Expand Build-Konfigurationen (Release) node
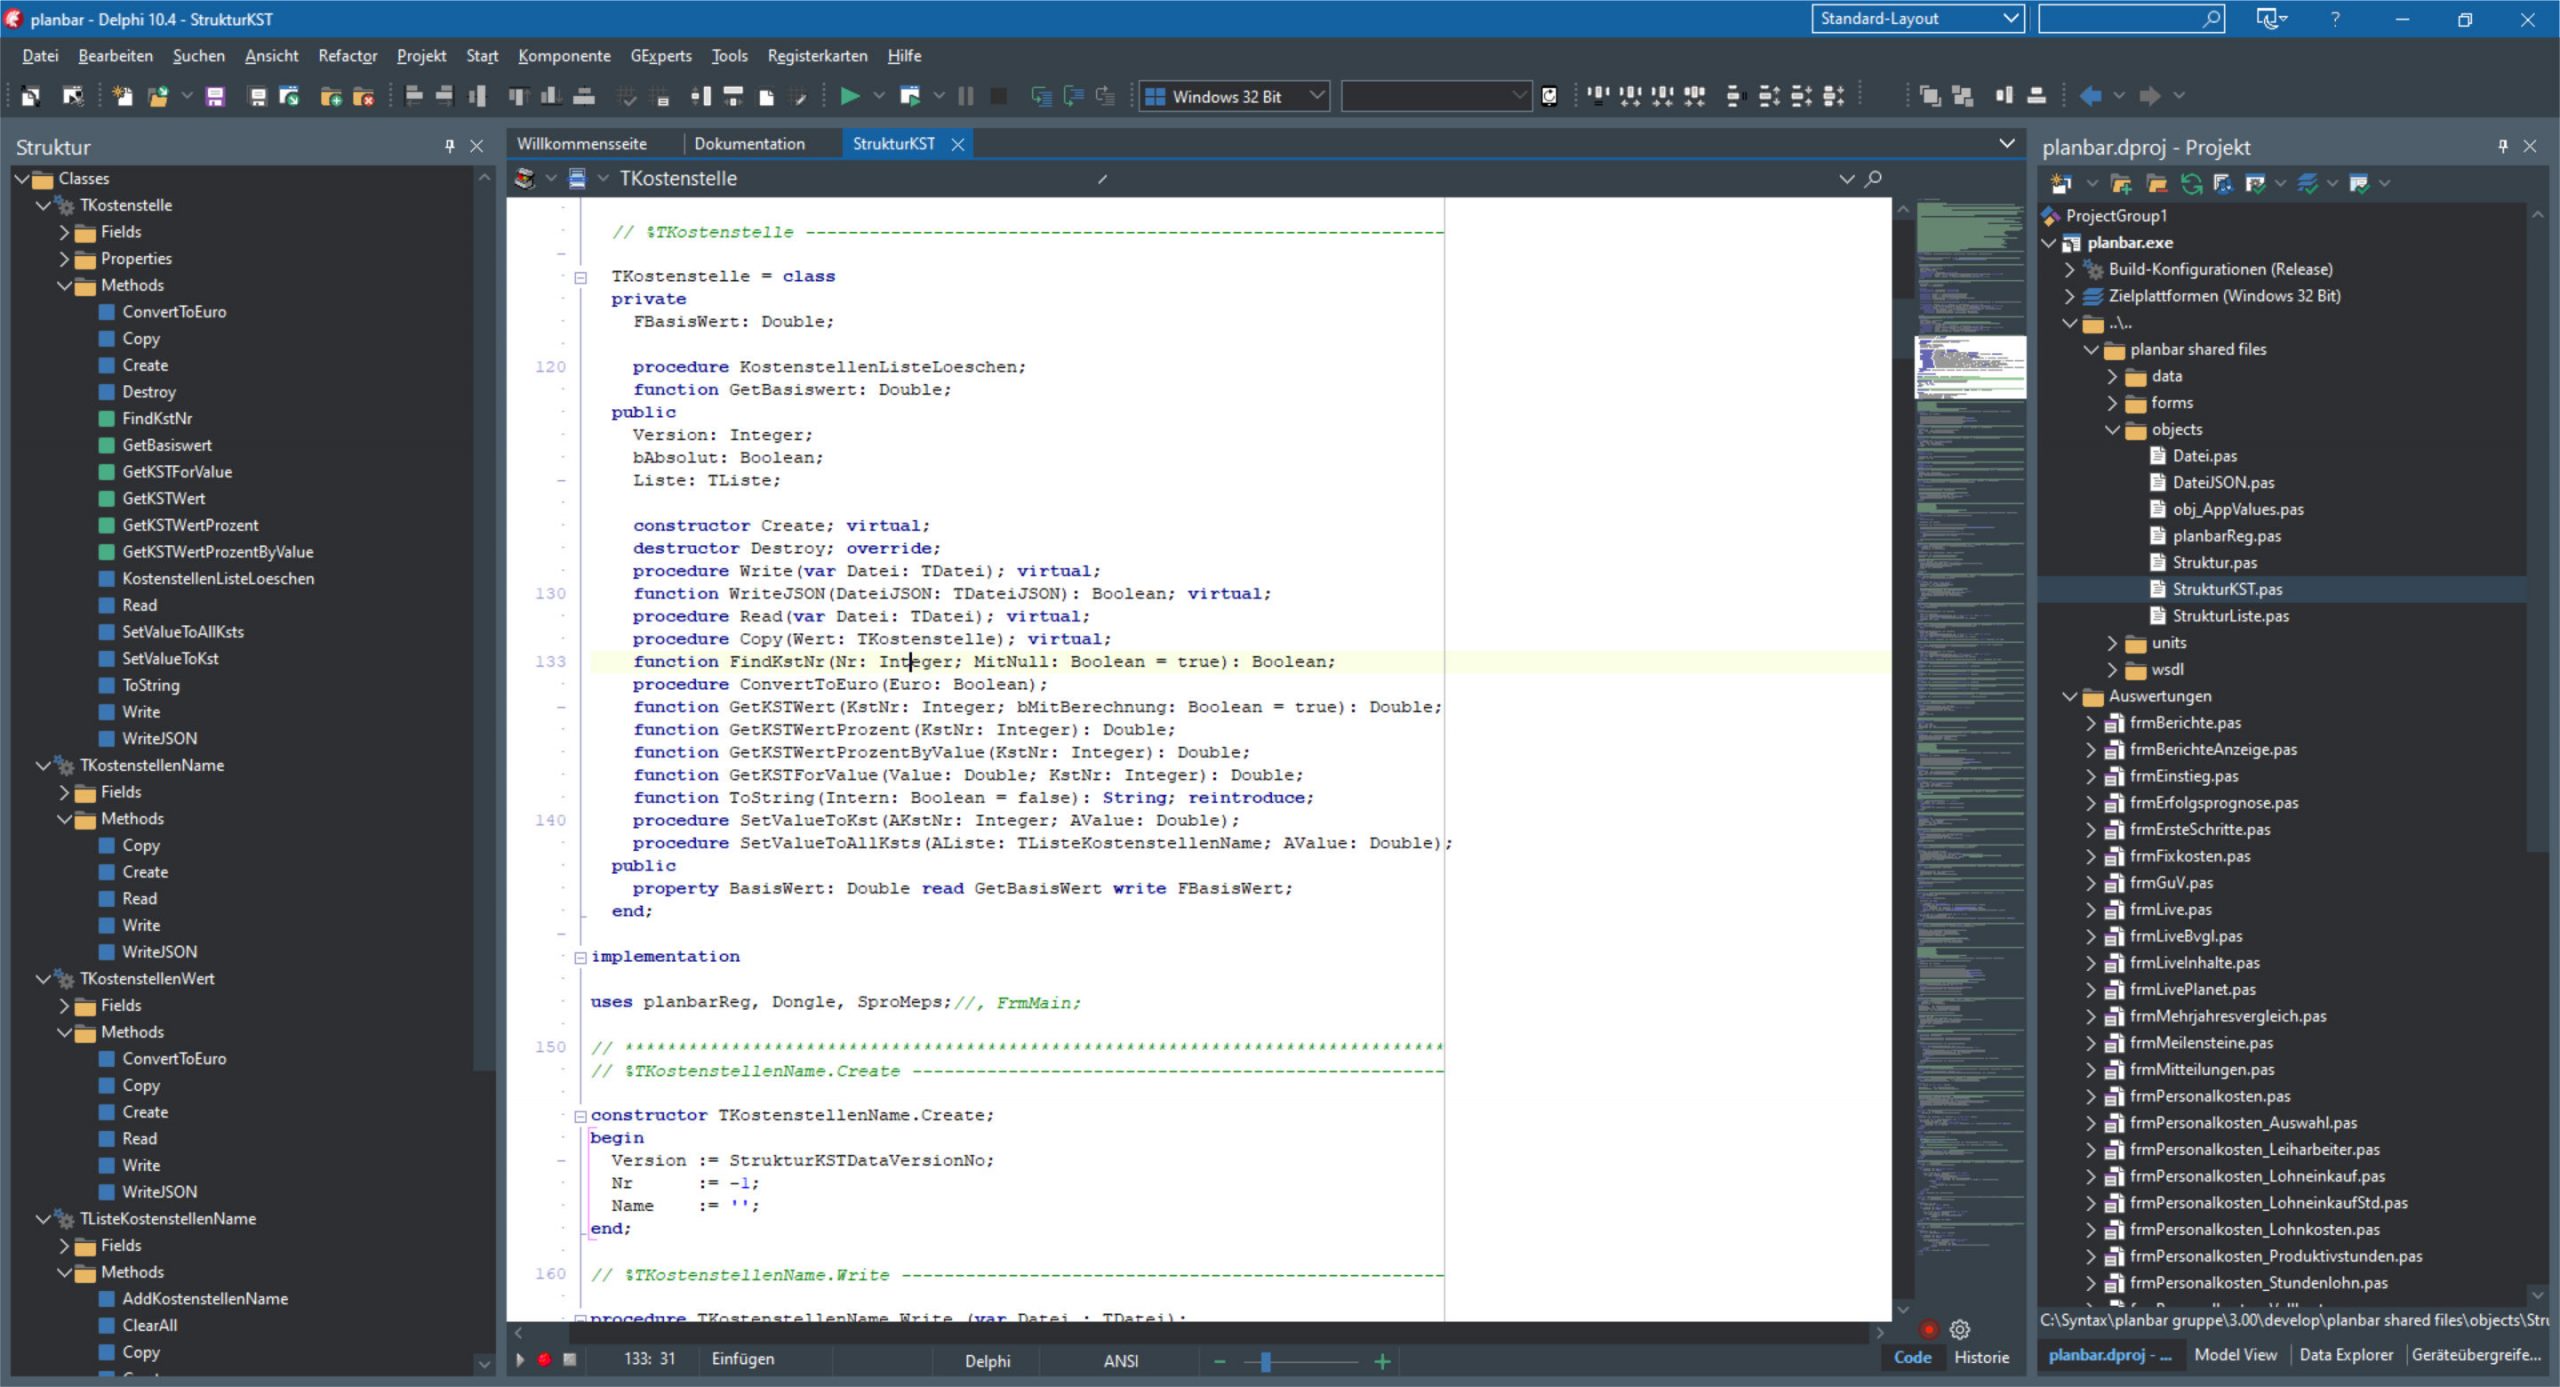The image size is (2560, 1387). 2069,270
